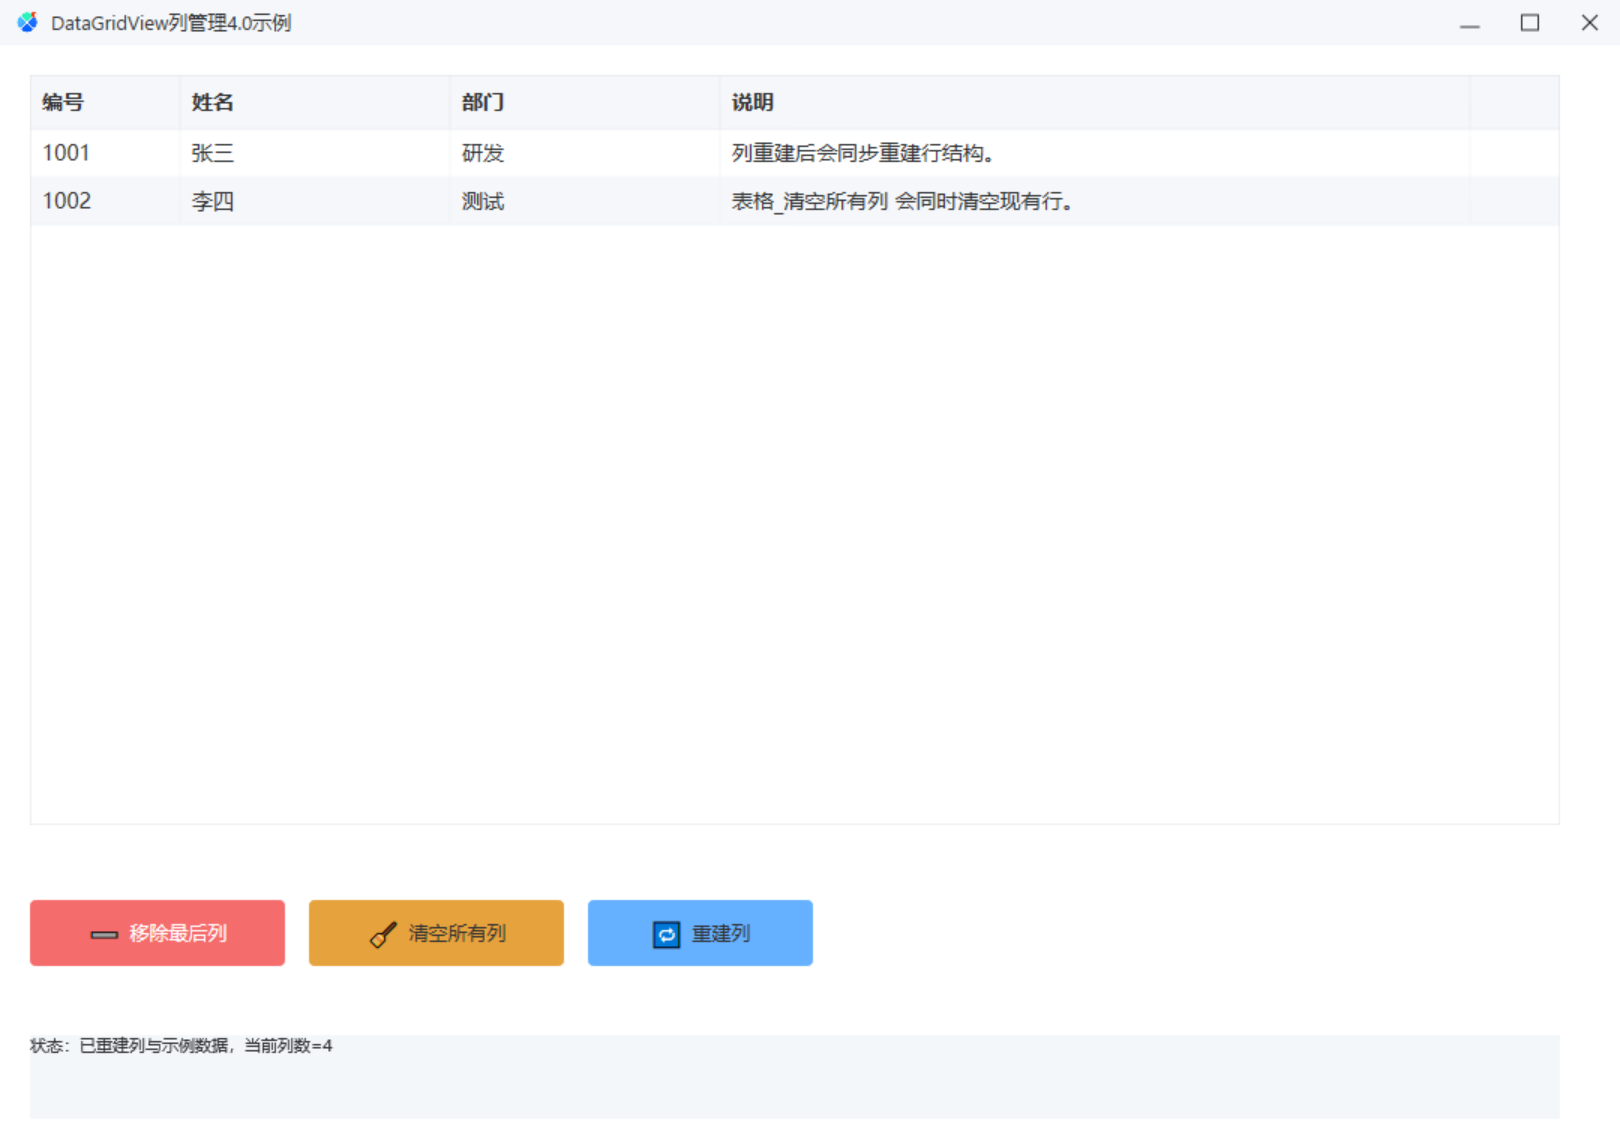Click the 清空所有列 button label
The height and width of the screenshot is (1140, 1620).
tap(457, 933)
